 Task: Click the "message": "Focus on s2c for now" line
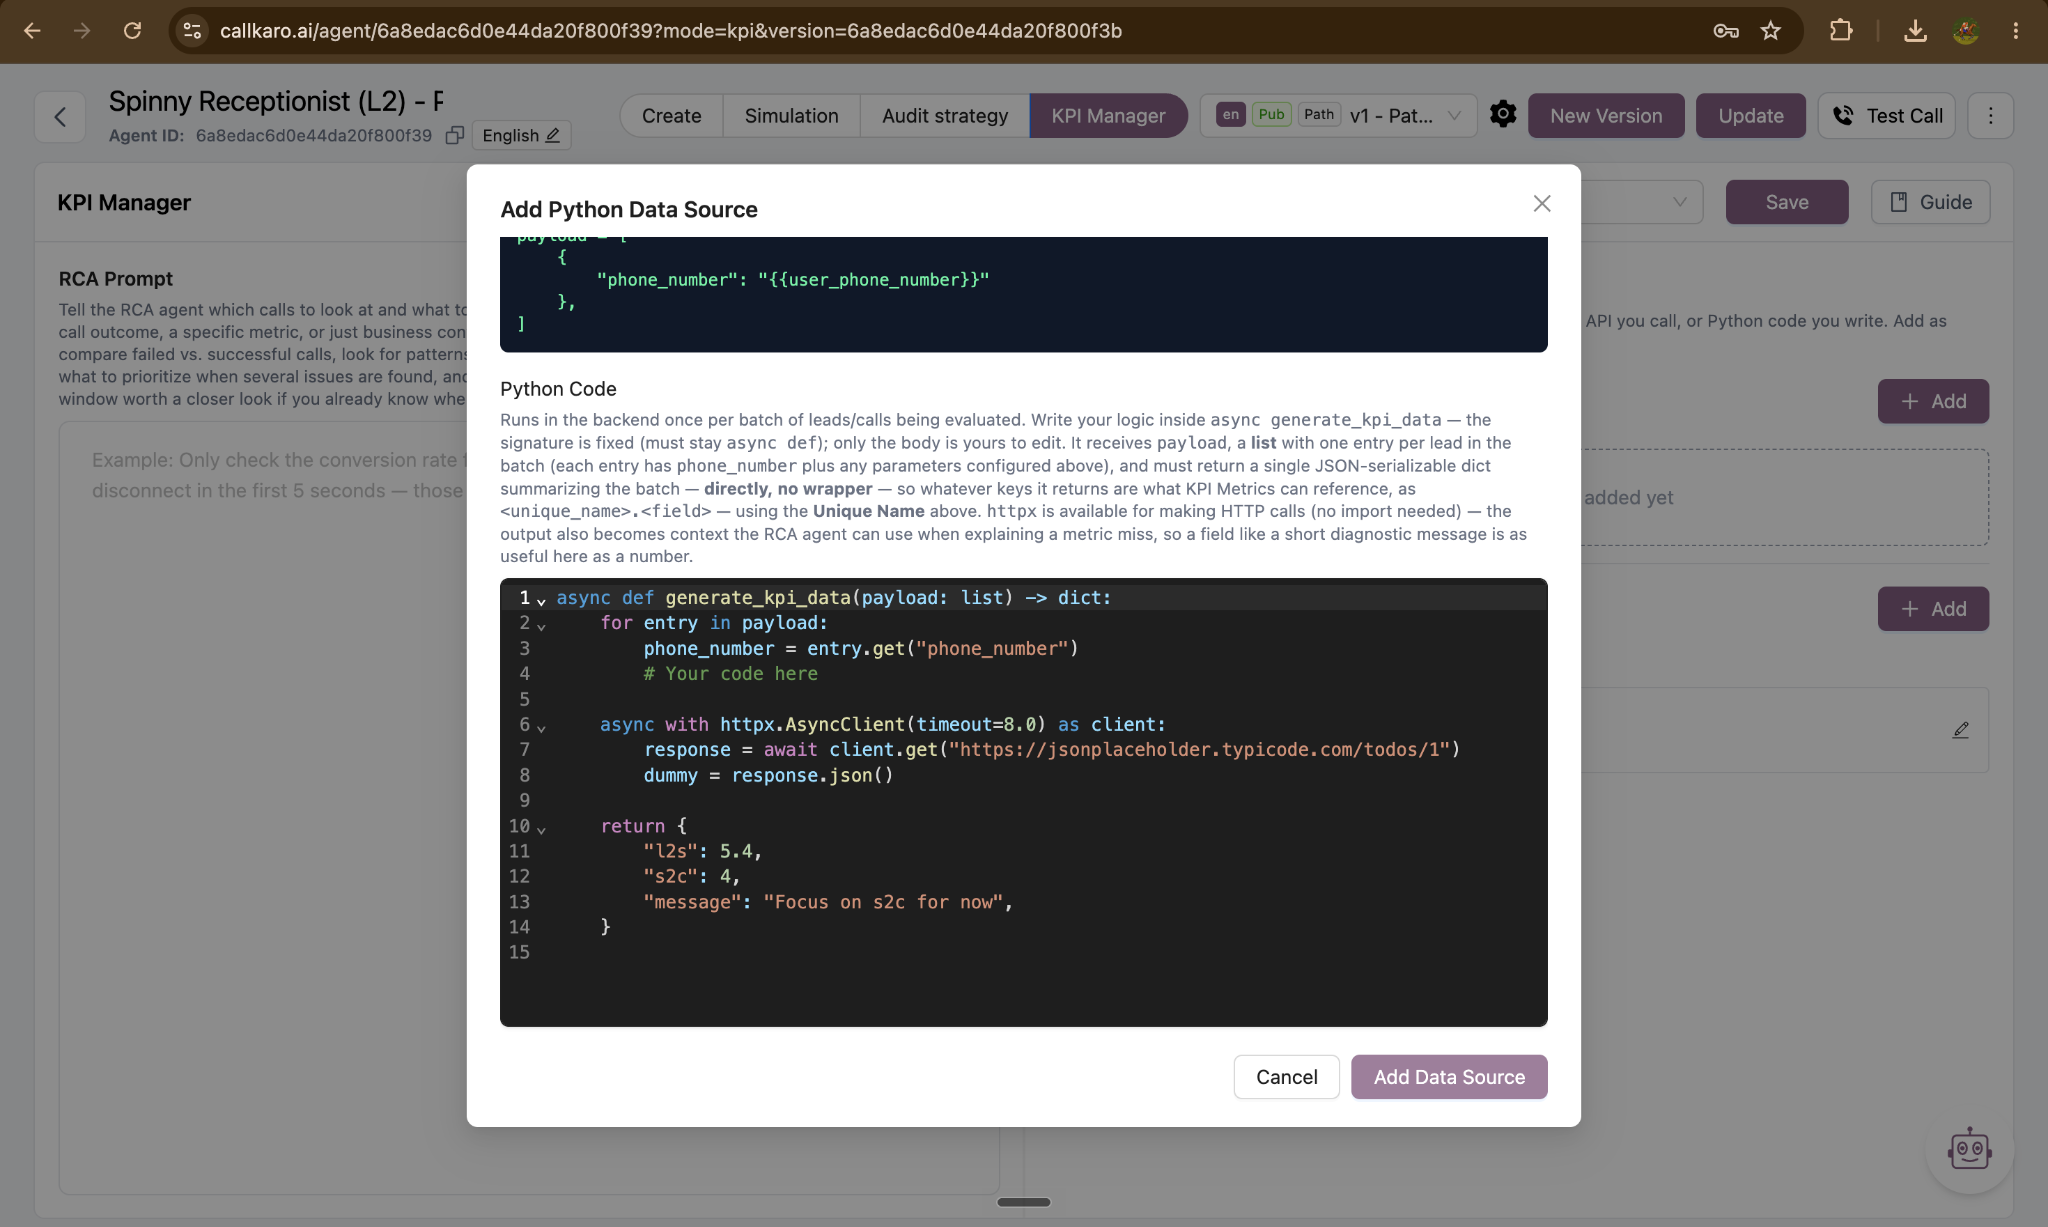[828, 902]
